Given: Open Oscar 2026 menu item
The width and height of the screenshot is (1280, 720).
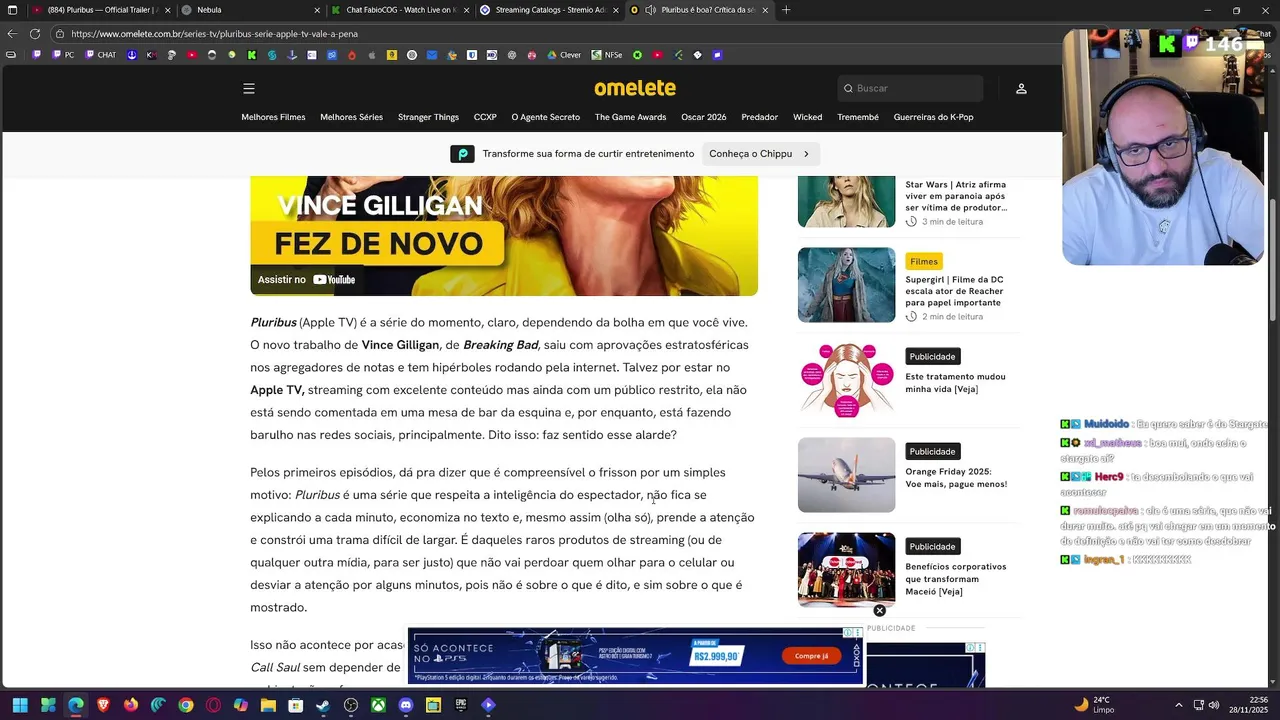Looking at the screenshot, I should point(704,117).
